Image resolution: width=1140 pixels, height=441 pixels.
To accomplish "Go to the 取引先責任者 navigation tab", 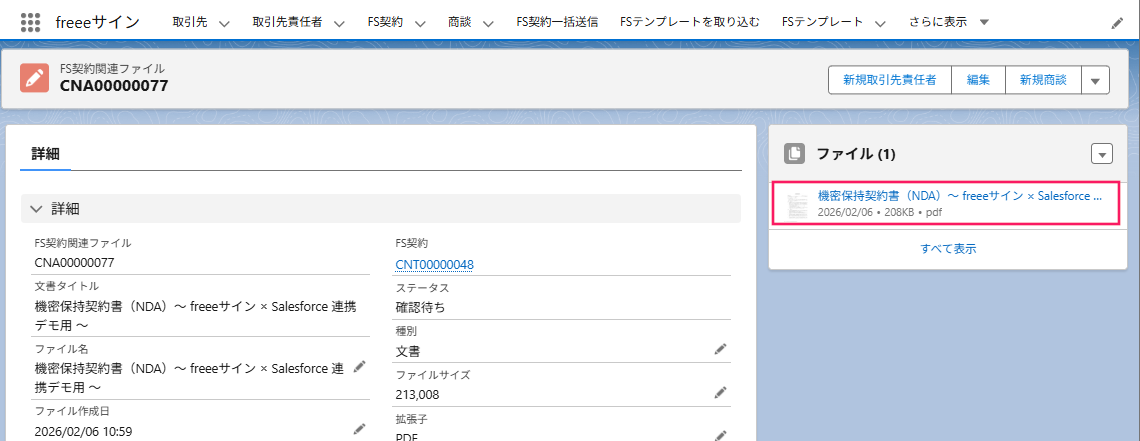I will click(x=287, y=23).
